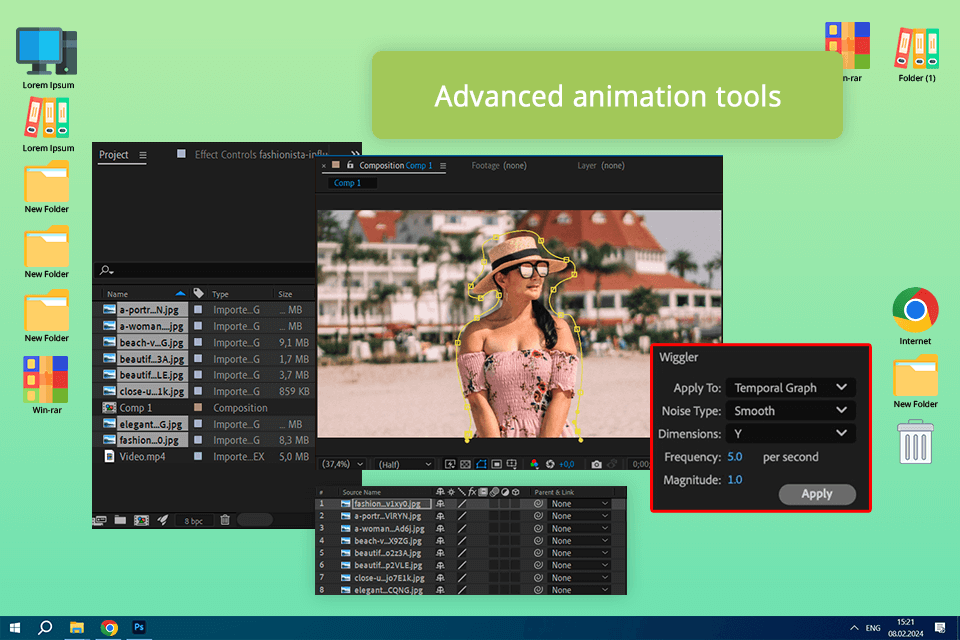The image size is (960, 640).
Task: Sort by the Name column header
Action: tap(118, 294)
